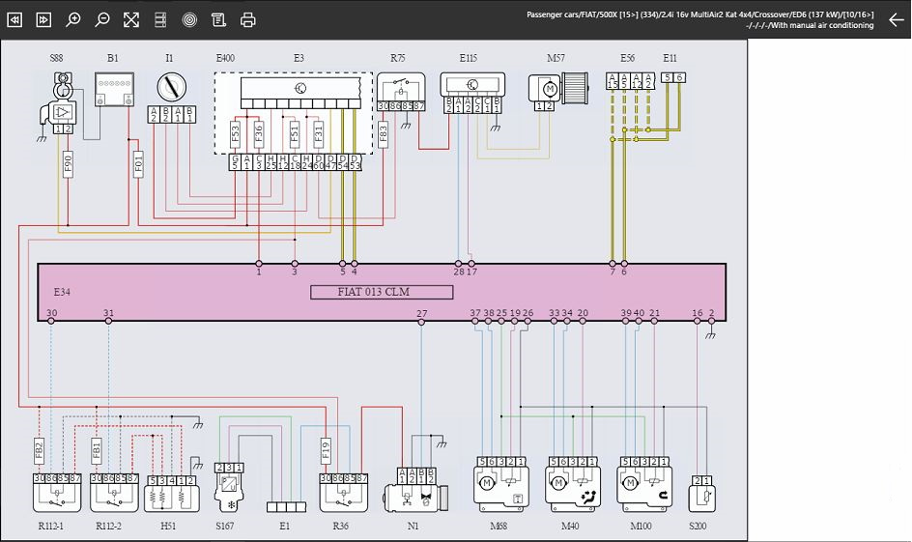Image resolution: width=912 pixels, height=542 pixels.
Task: Click pin 1 on E34 top edge
Action: click(259, 264)
